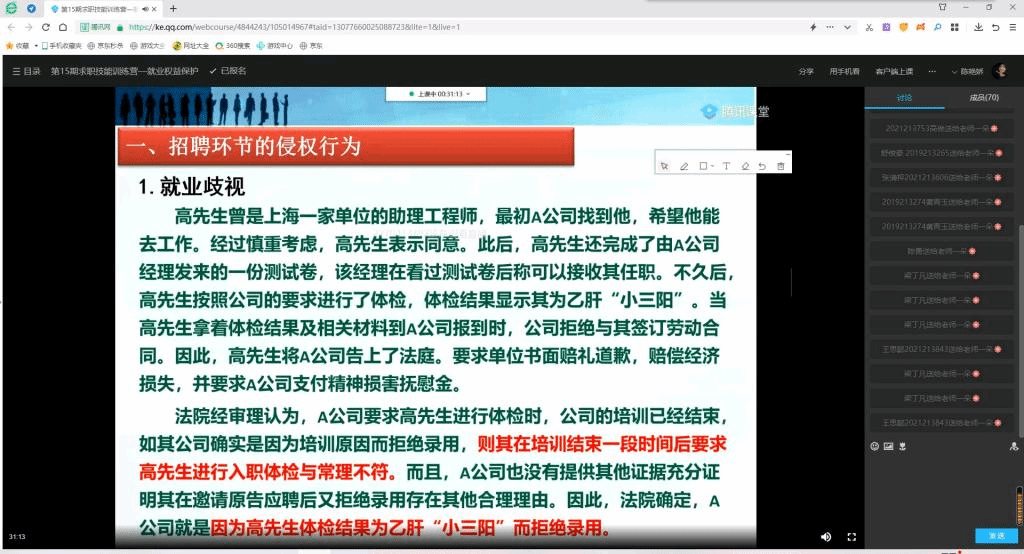1024x554 pixels.
Task: Switch to the 讨论 discussion tab
Action: [904, 98]
